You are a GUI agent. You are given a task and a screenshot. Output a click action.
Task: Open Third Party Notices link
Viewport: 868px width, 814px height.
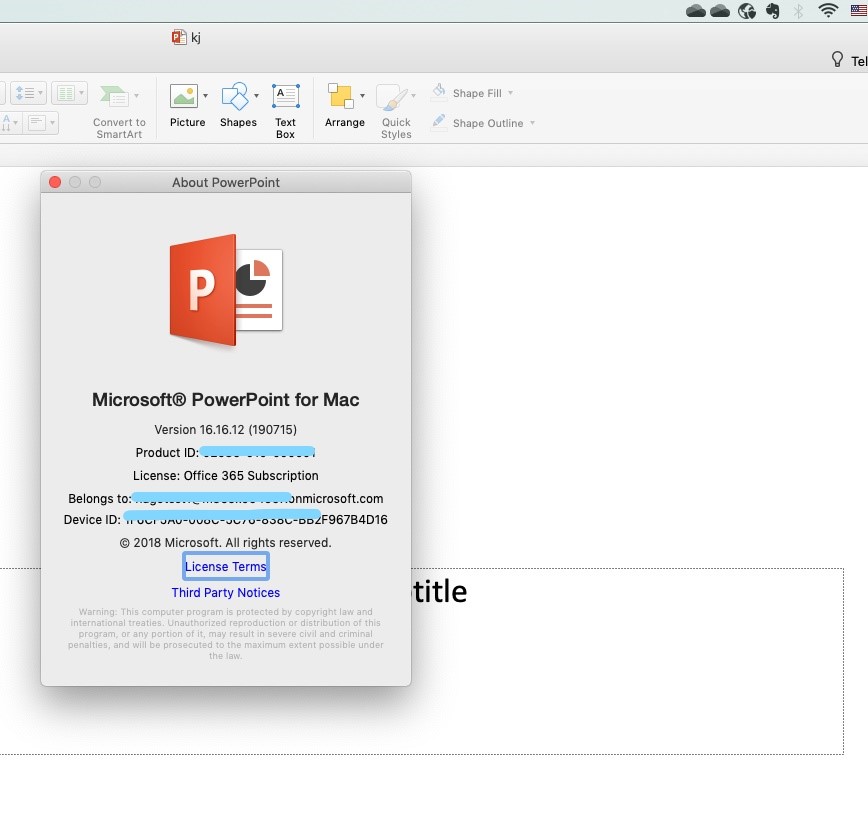(226, 593)
